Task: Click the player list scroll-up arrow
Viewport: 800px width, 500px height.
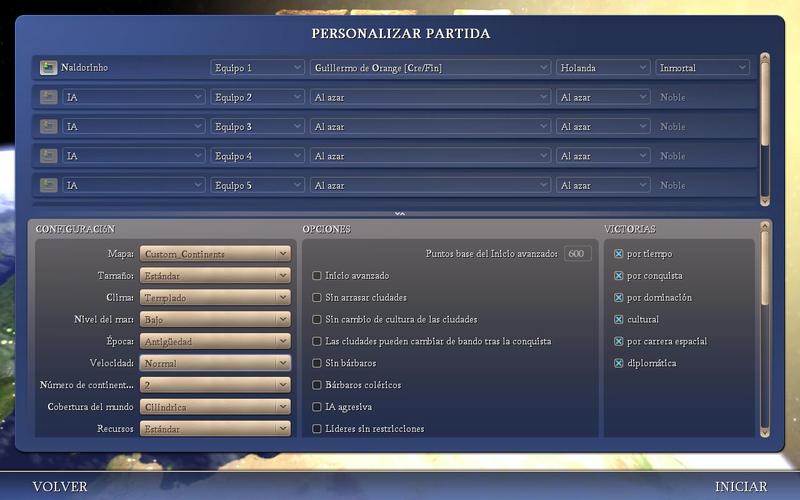Action: (x=765, y=58)
